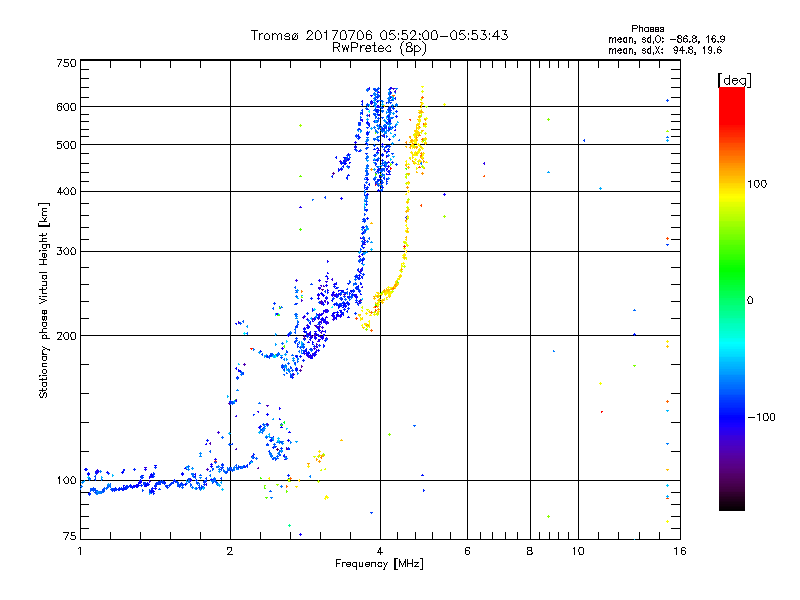This screenshot has height=600, width=800.
Task: Click the rainbow phase colorbar
Action: click(x=732, y=299)
